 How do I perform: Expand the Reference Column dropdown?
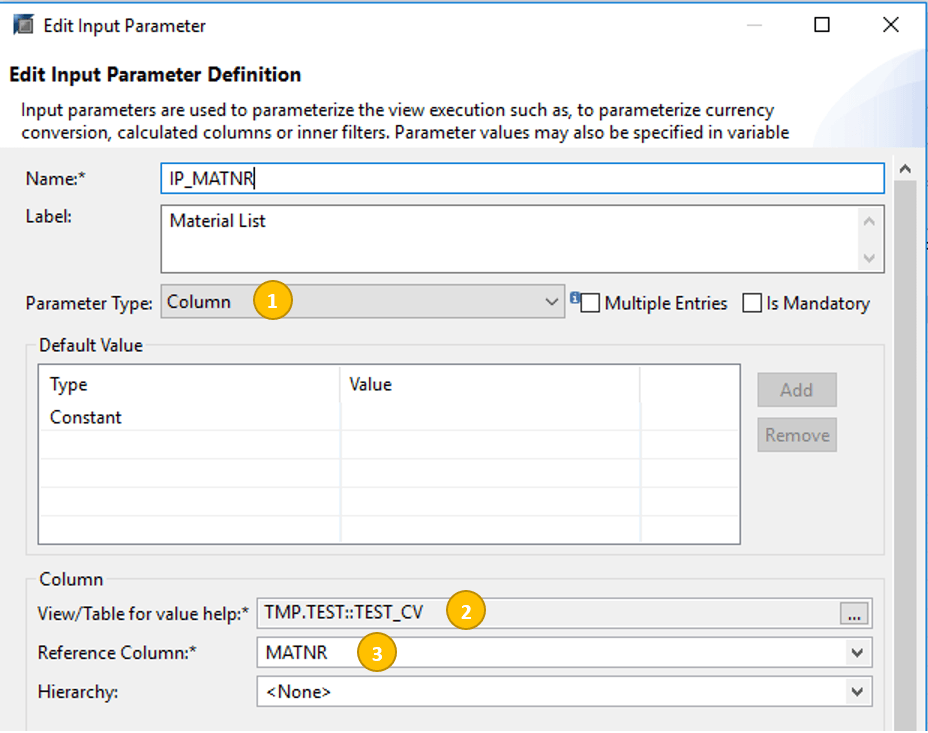(x=856, y=653)
